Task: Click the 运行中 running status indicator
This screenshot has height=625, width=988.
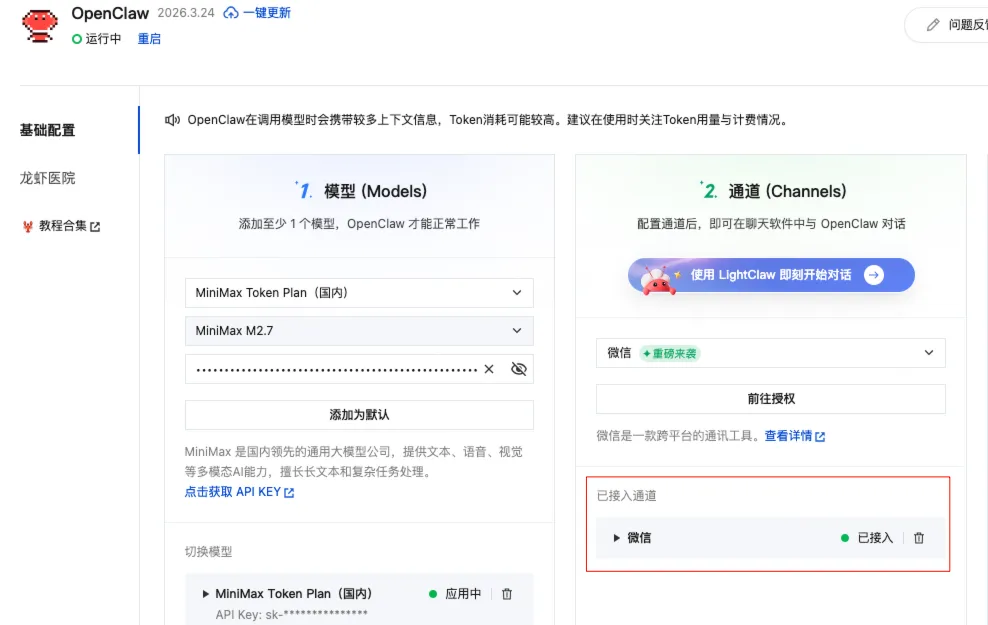Action: coord(96,39)
